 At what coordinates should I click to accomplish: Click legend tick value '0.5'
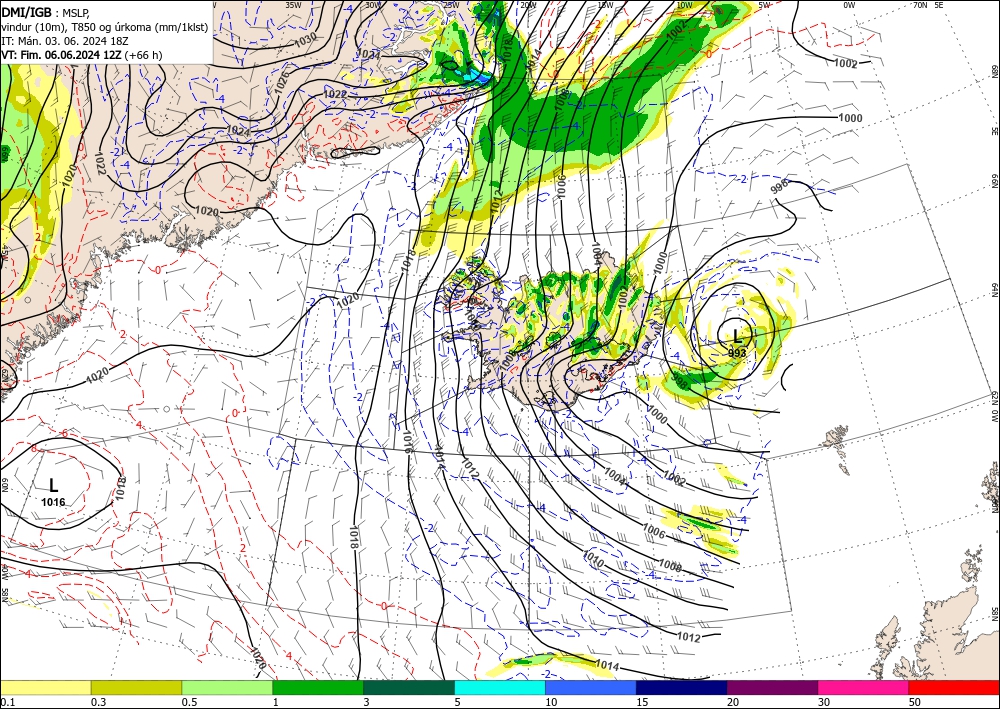[x=189, y=702]
